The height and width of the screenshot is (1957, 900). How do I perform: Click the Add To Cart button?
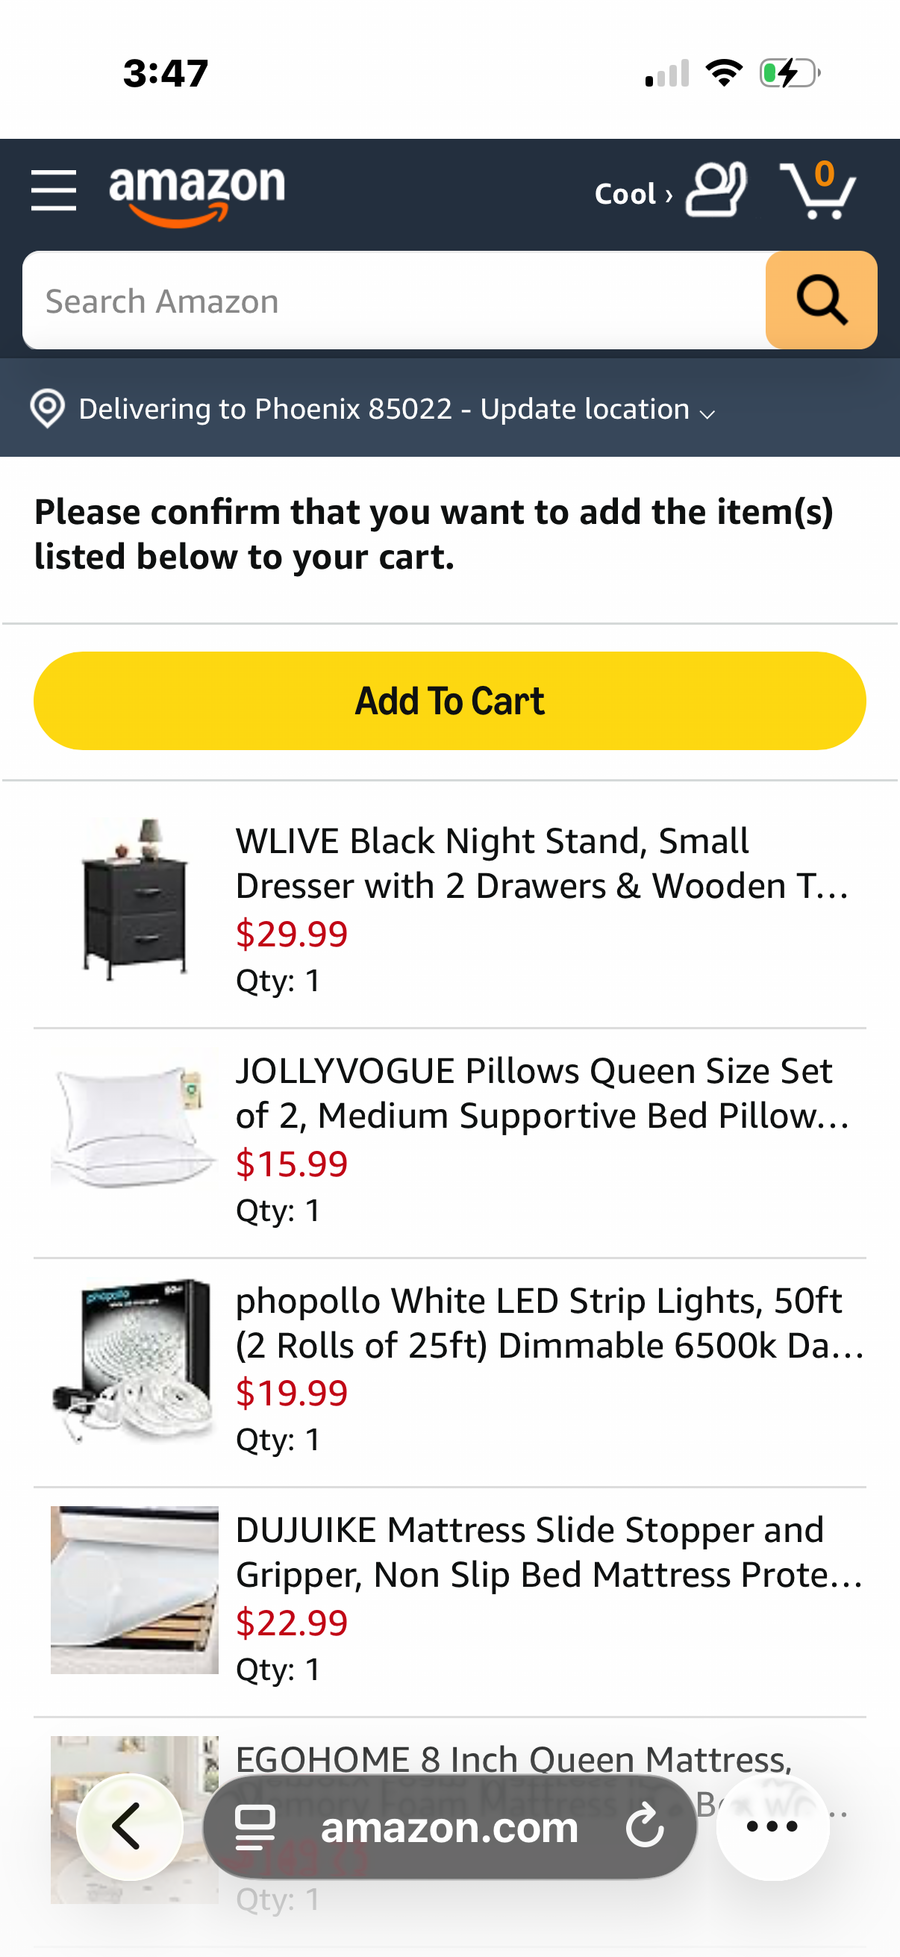pos(450,701)
